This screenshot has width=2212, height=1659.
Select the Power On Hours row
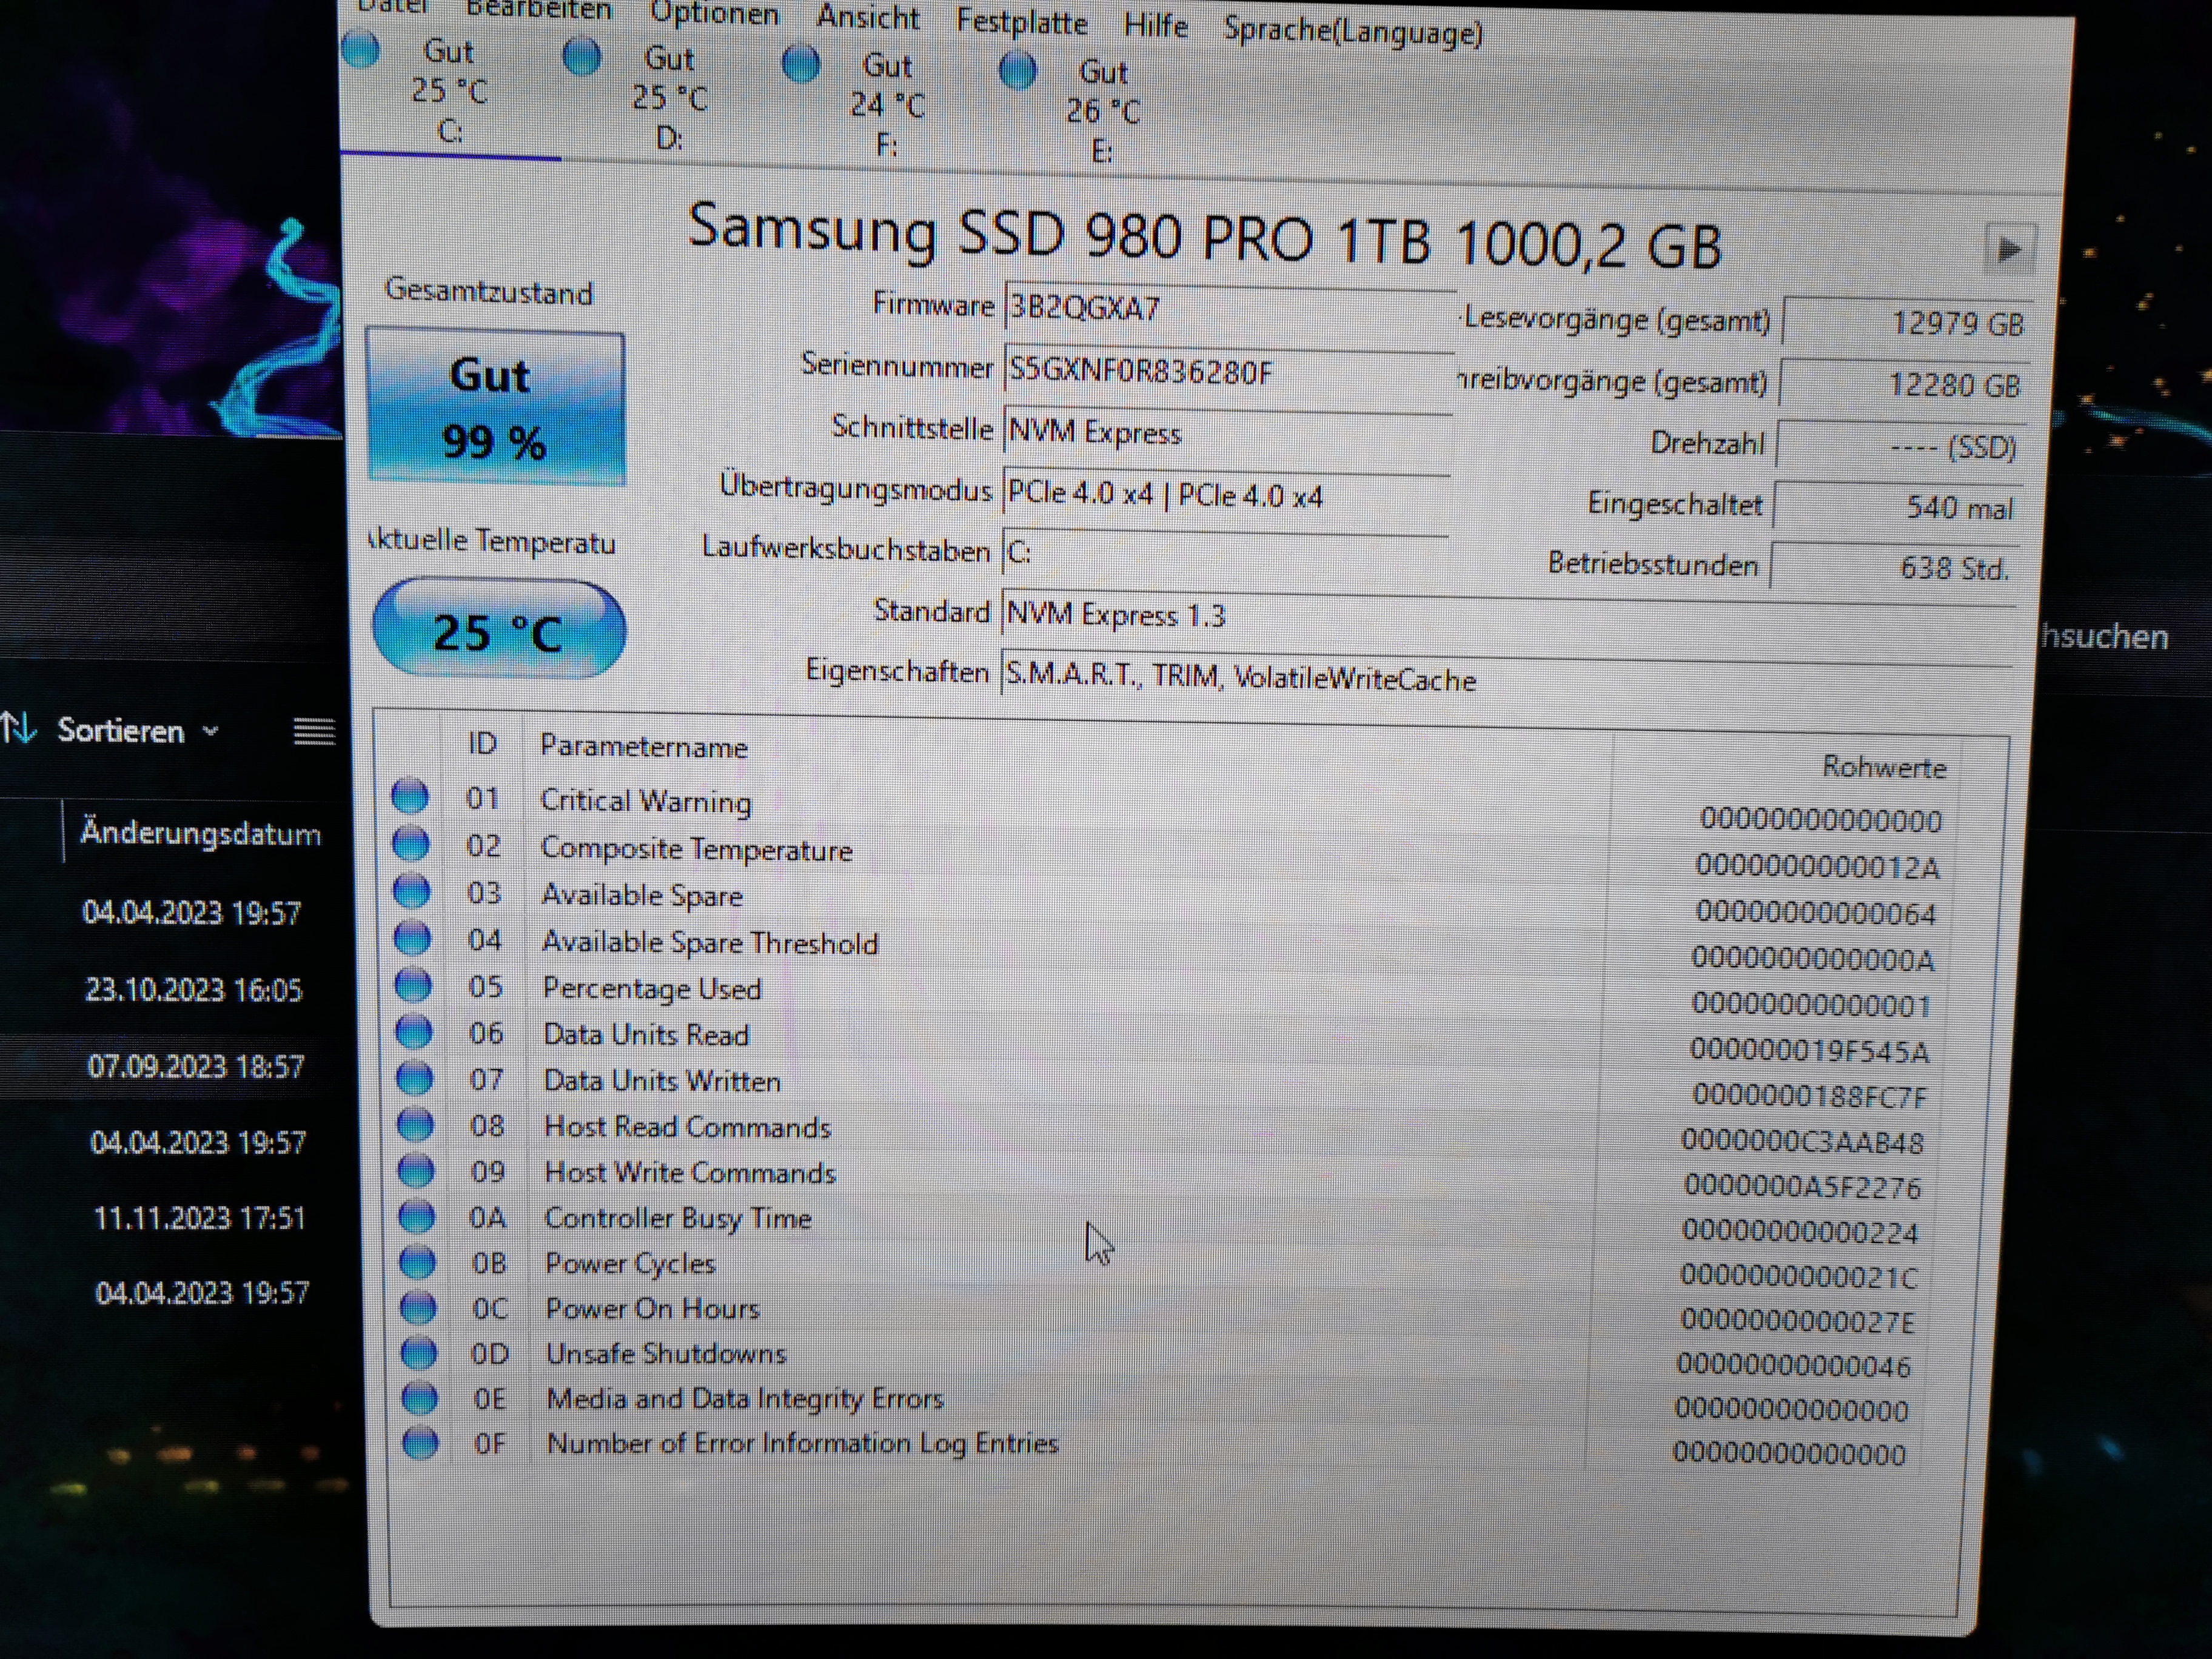(x=653, y=1308)
